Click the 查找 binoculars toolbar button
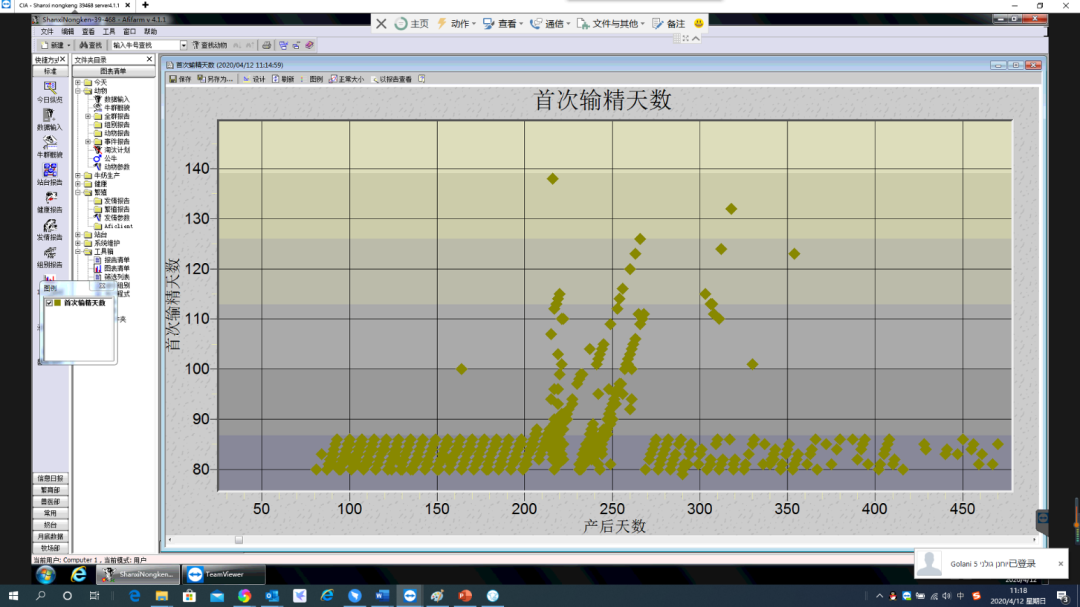The width and height of the screenshot is (1080, 607). tap(91, 45)
